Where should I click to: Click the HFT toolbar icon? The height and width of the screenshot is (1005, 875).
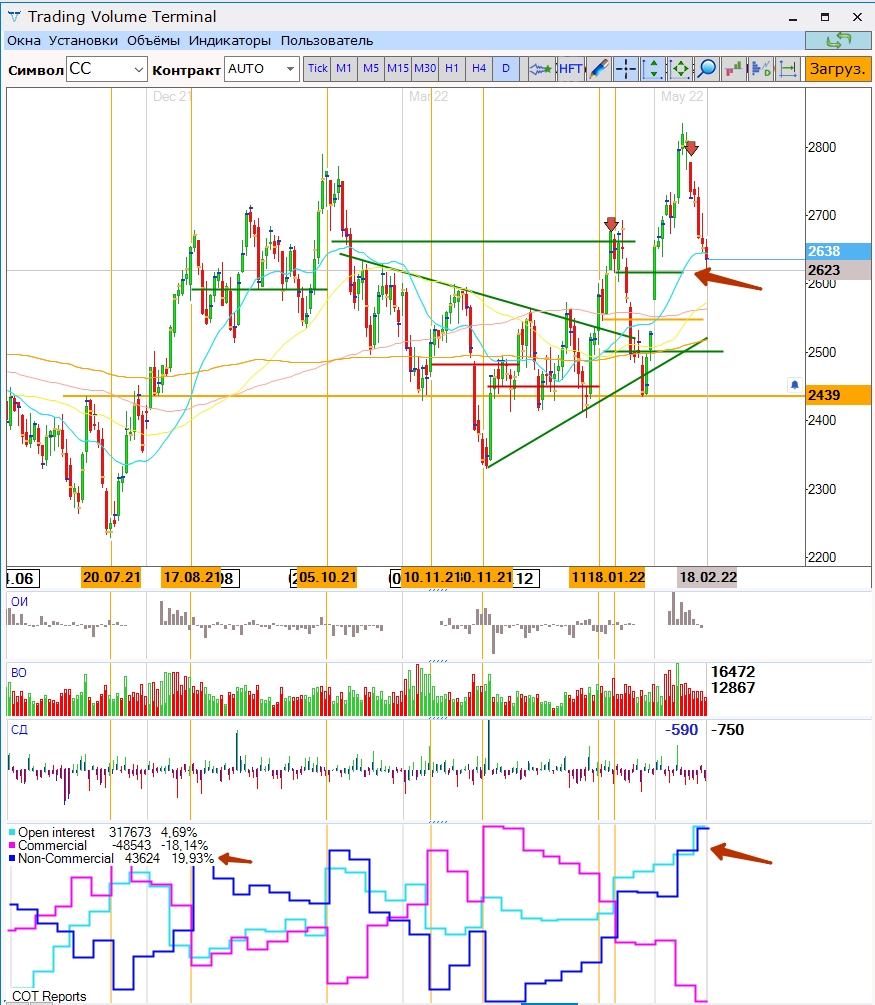pyautogui.click(x=571, y=69)
